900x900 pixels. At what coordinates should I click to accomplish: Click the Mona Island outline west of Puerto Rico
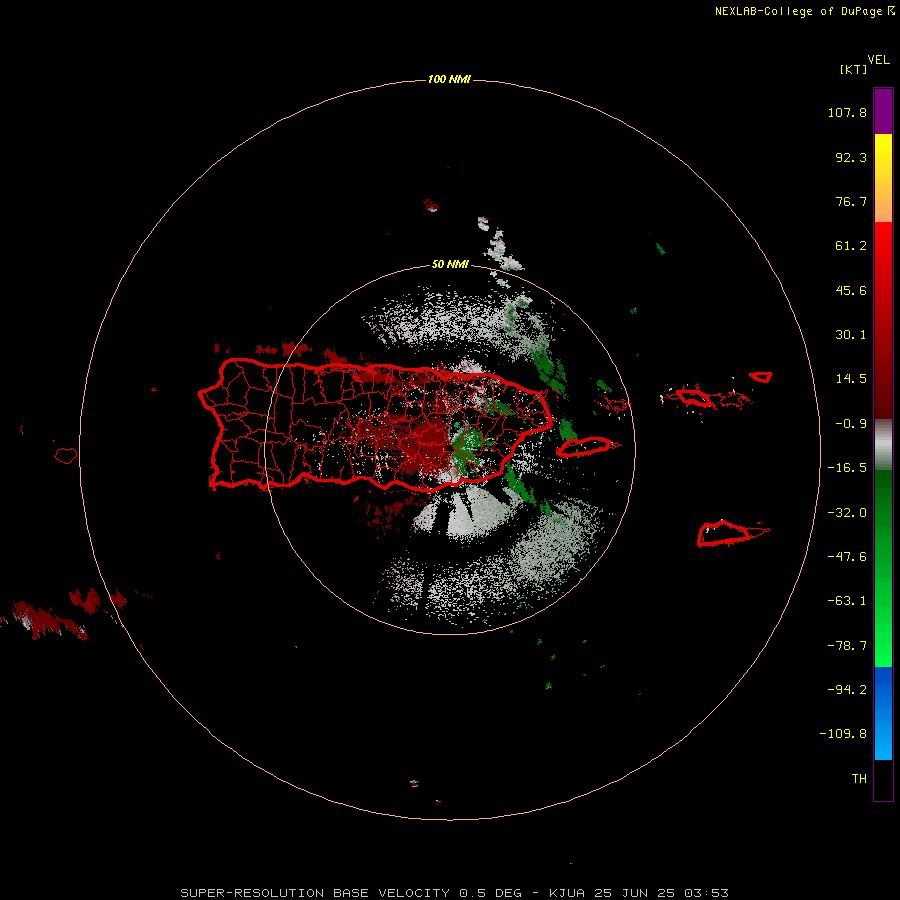pyautogui.click(x=66, y=456)
